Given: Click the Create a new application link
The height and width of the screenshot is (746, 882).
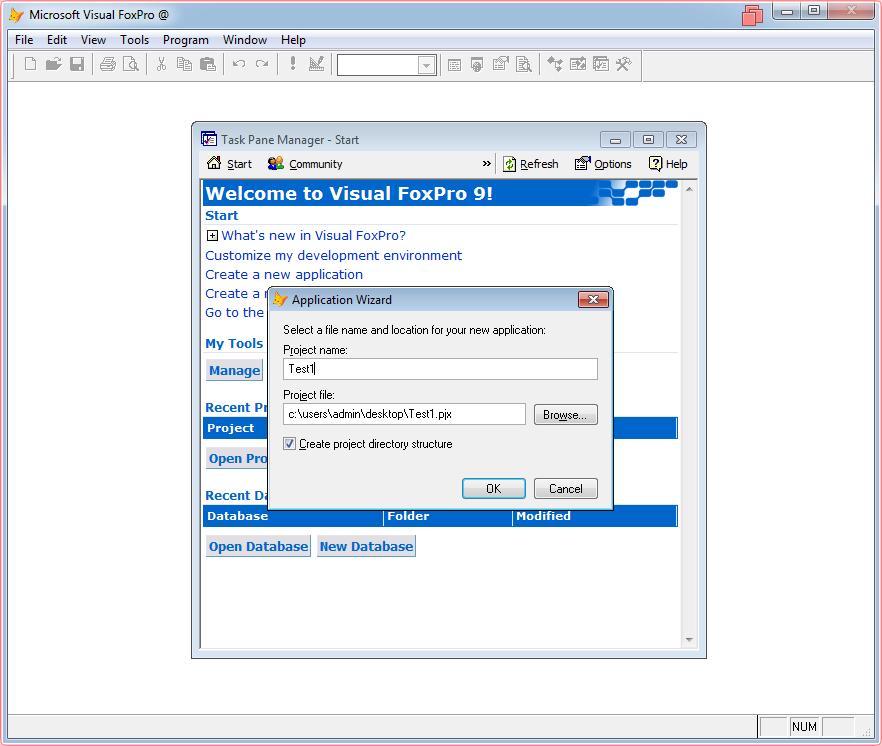Looking at the screenshot, I should tap(284, 275).
